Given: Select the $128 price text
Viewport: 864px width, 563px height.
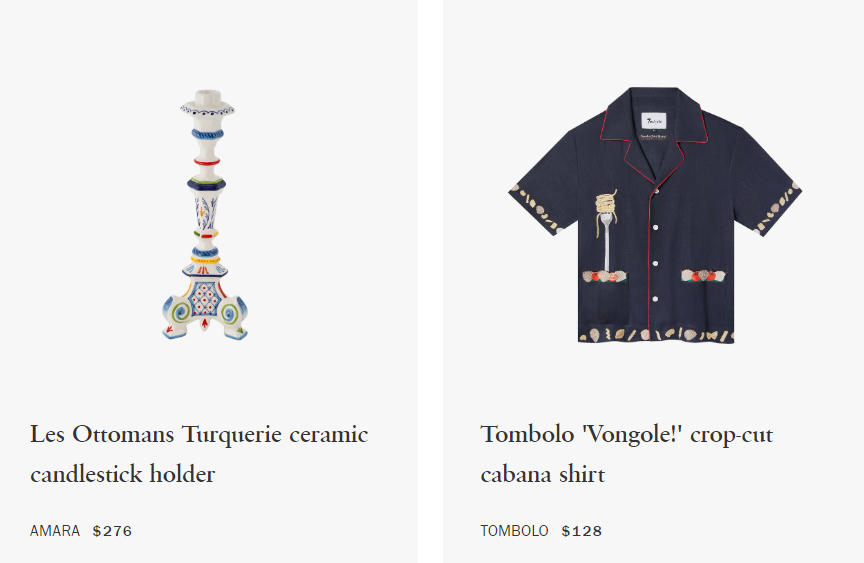Looking at the screenshot, I should (582, 531).
